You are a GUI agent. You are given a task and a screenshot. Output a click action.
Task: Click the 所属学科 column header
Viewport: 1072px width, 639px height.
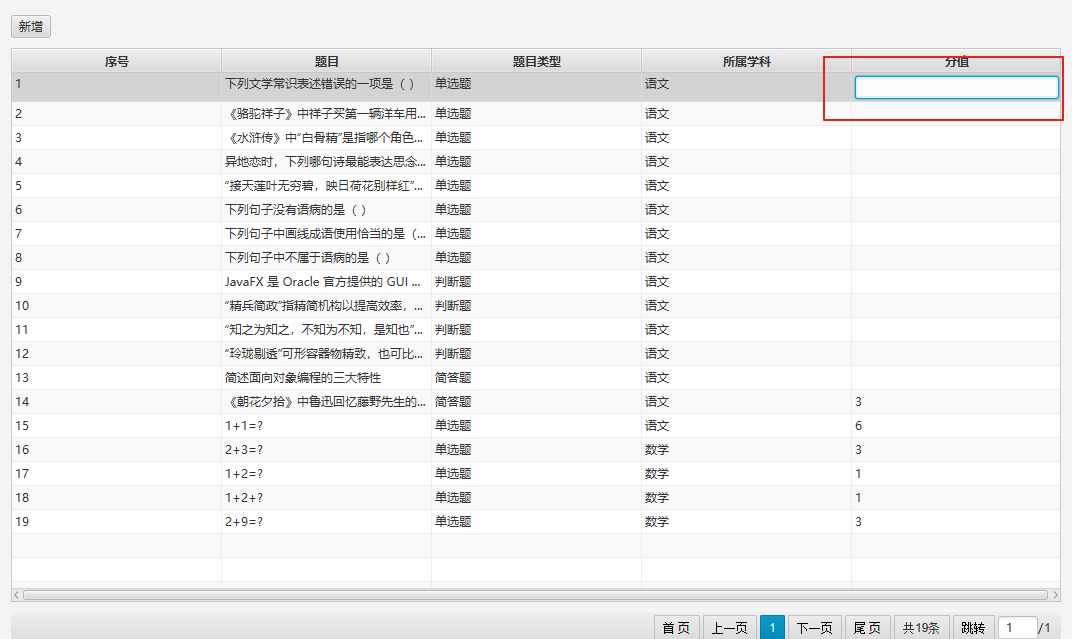click(746, 61)
